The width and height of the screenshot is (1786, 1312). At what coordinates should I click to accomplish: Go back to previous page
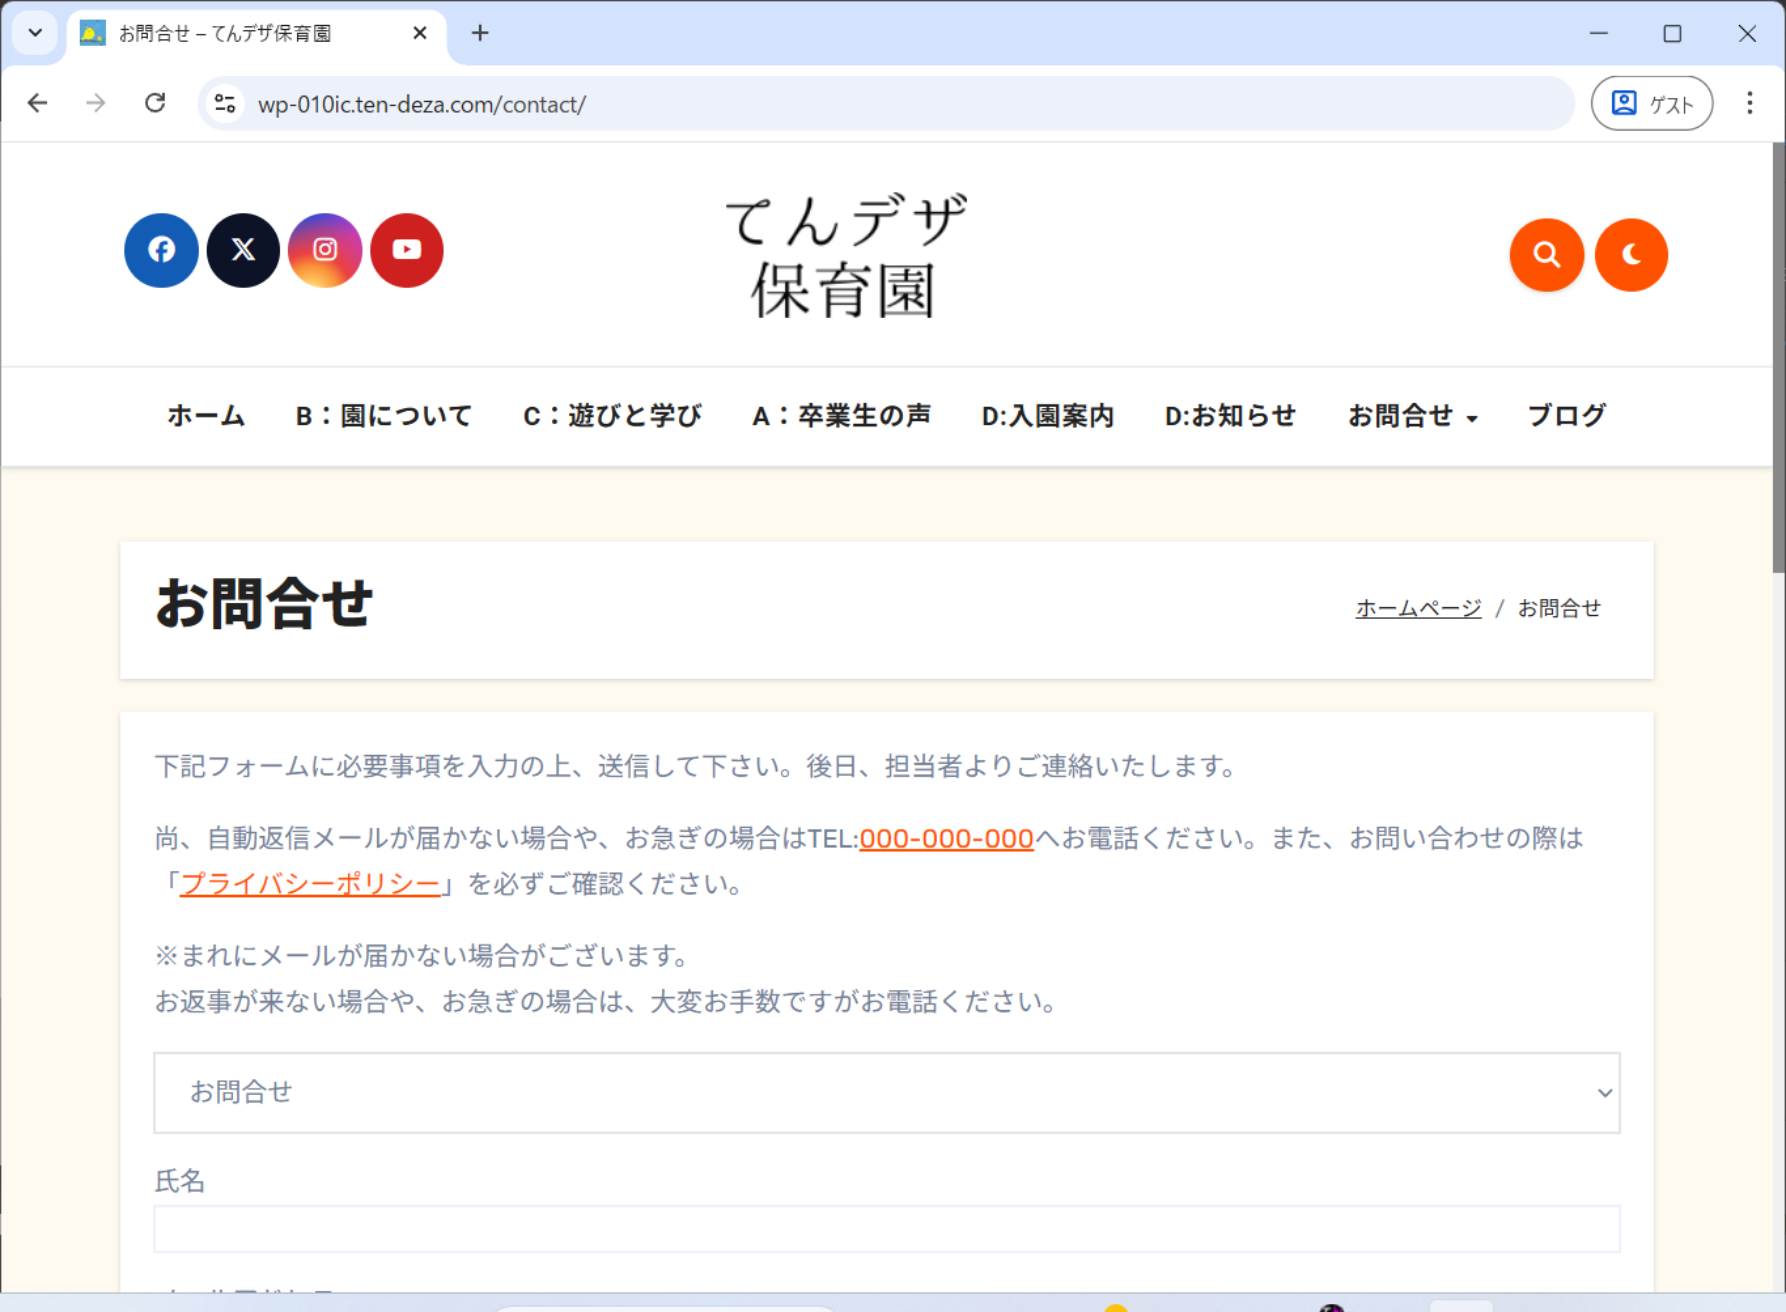(x=38, y=103)
